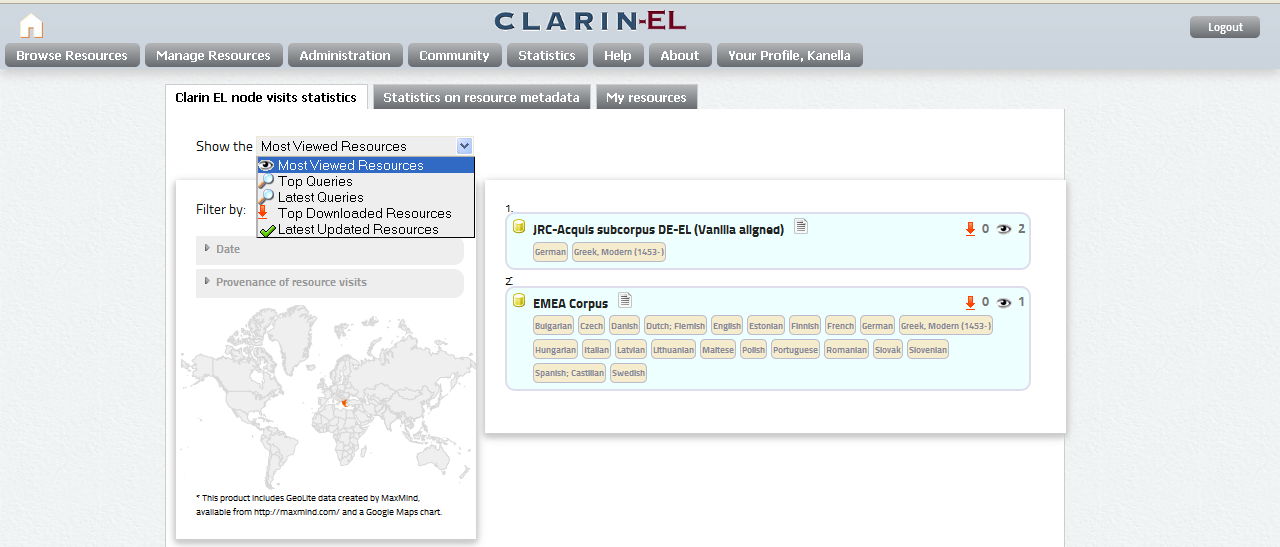Open EMEA Corpus resource link
This screenshot has width=1280, height=547.
570,303
